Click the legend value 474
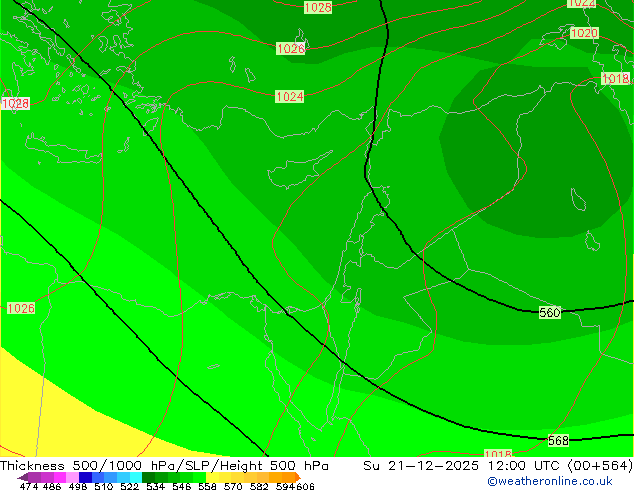The height and width of the screenshot is (490, 634). click(29, 486)
